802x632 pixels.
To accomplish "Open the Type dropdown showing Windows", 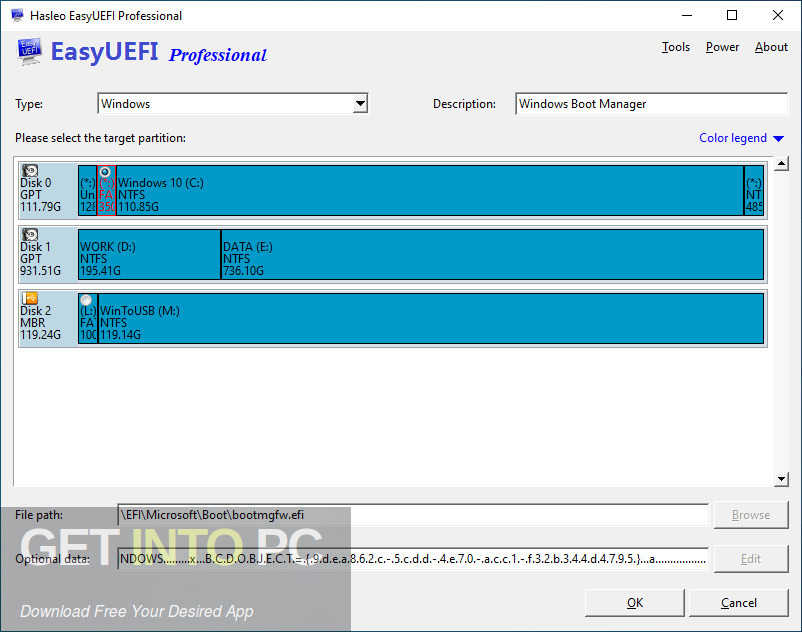I will [233, 104].
